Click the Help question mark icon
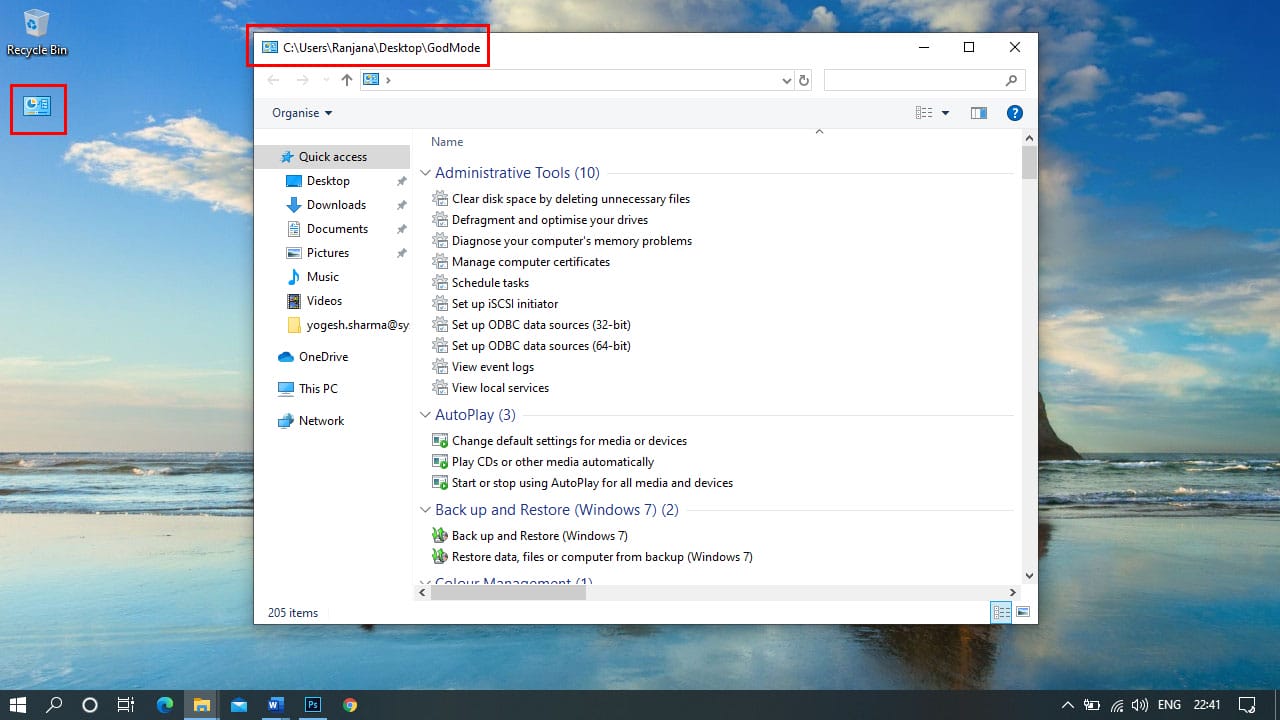The width and height of the screenshot is (1280, 720). (x=1014, y=113)
